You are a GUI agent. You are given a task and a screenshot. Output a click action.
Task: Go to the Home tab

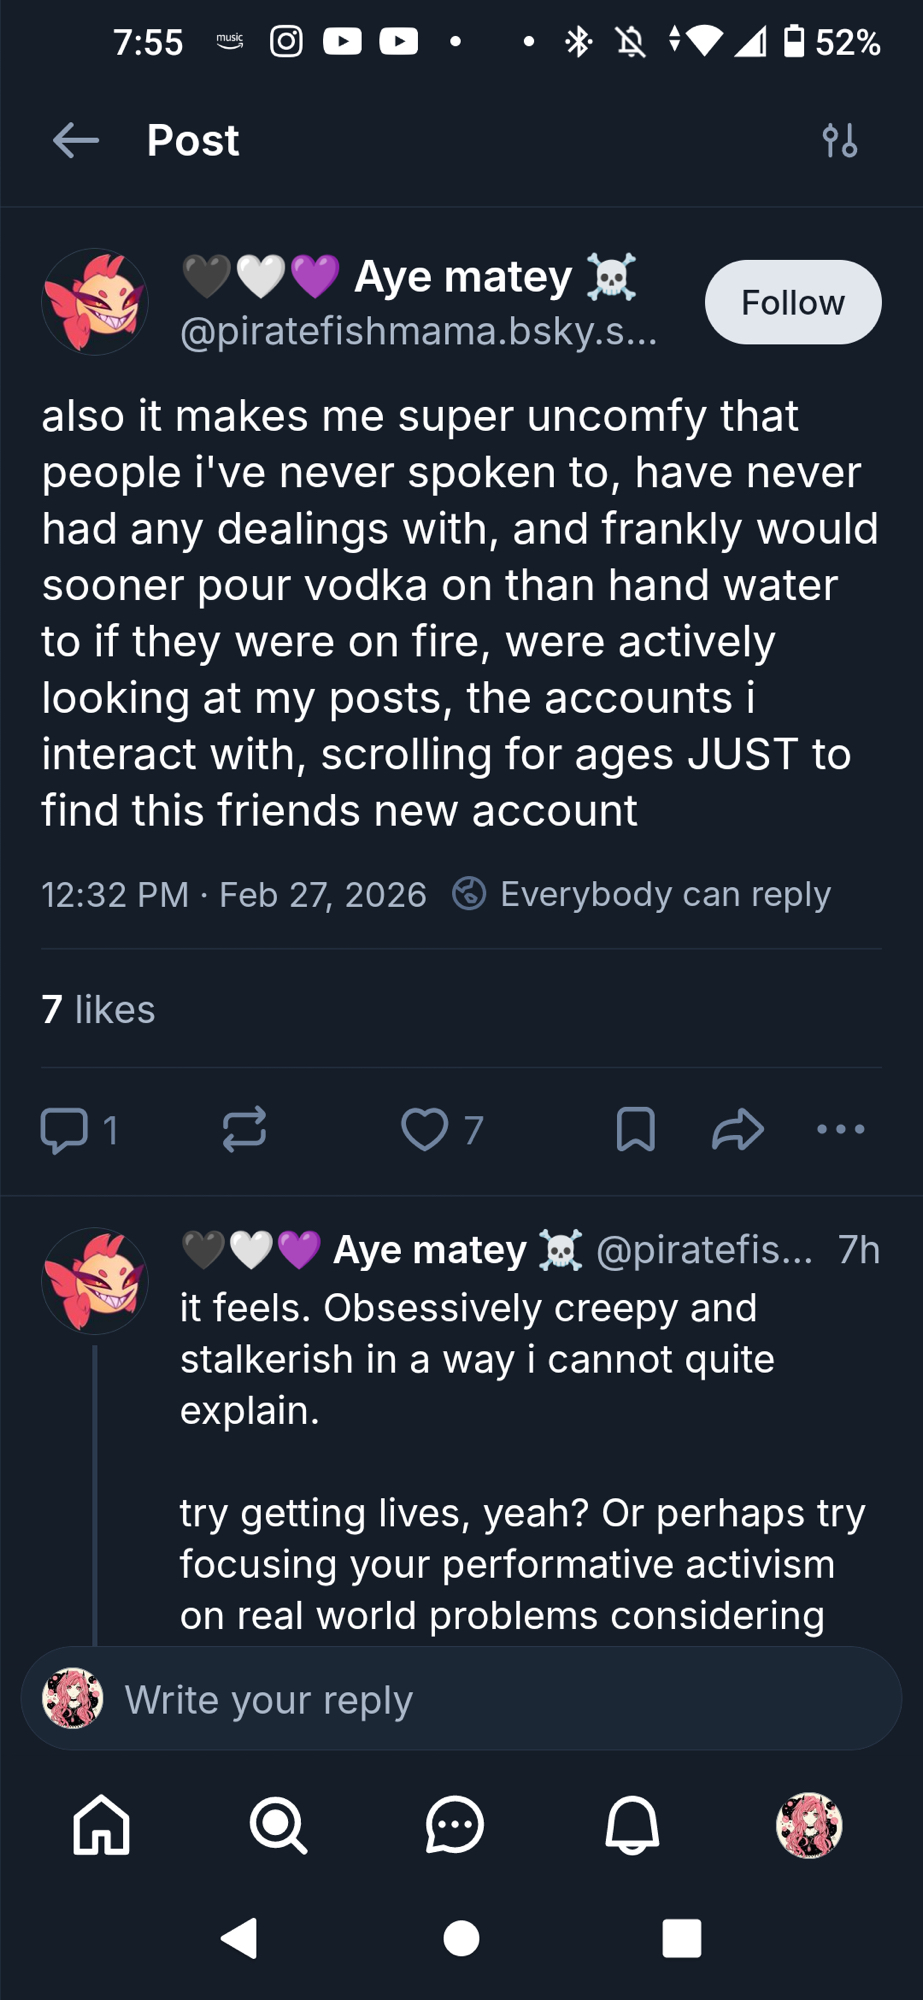tap(101, 1825)
